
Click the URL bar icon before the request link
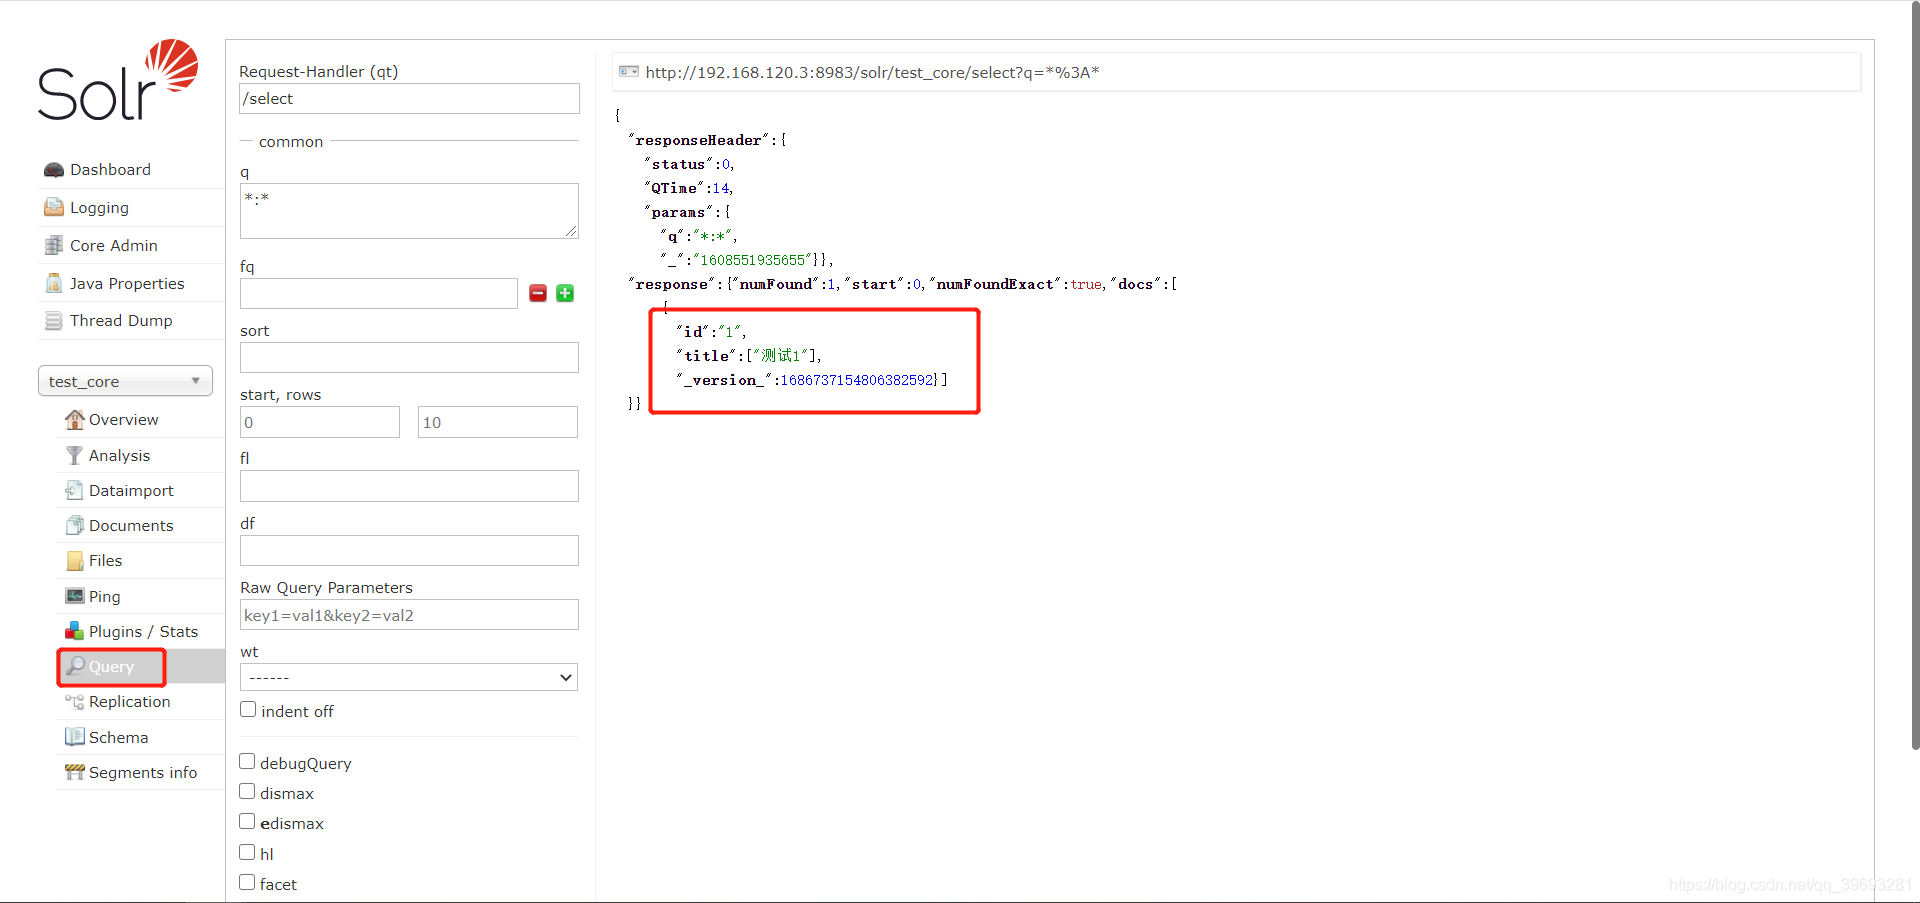point(629,72)
